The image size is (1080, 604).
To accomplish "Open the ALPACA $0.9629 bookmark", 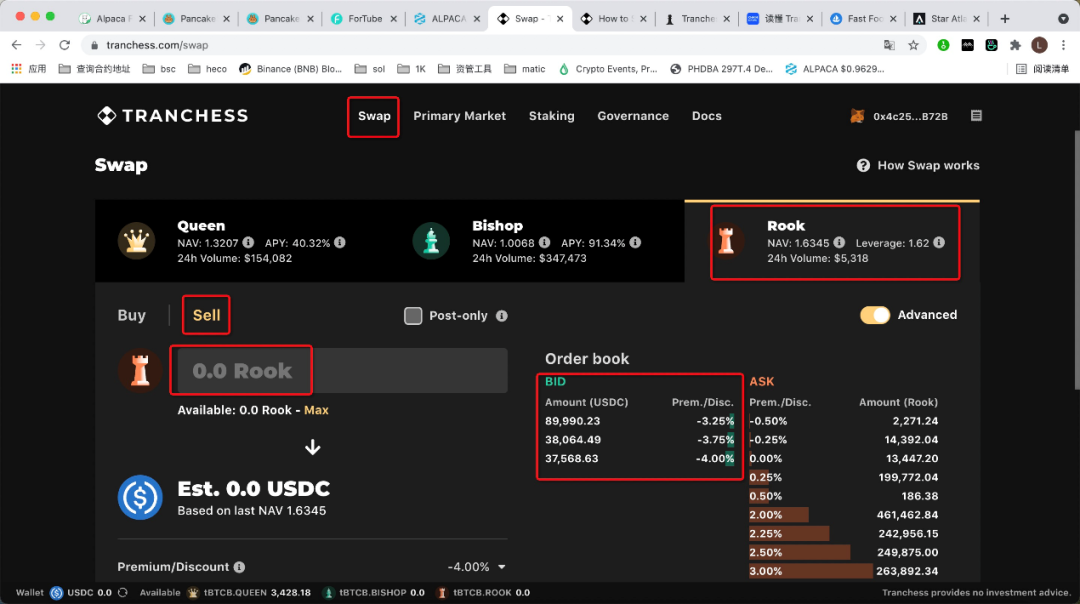I will [x=835, y=69].
